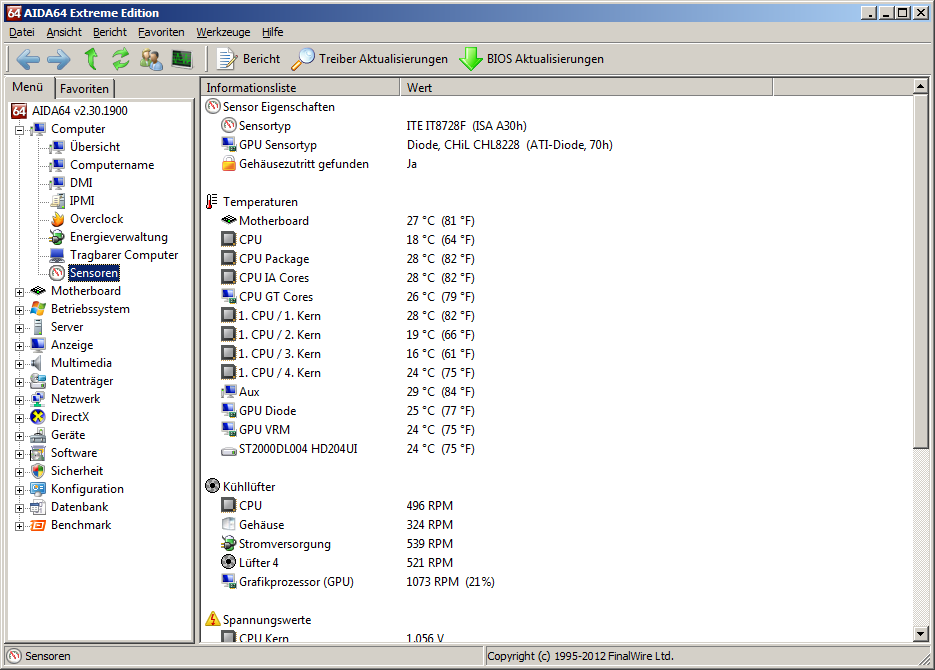Click the green refresh arrows icon
The width and height of the screenshot is (935, 670).
(121, 58)
